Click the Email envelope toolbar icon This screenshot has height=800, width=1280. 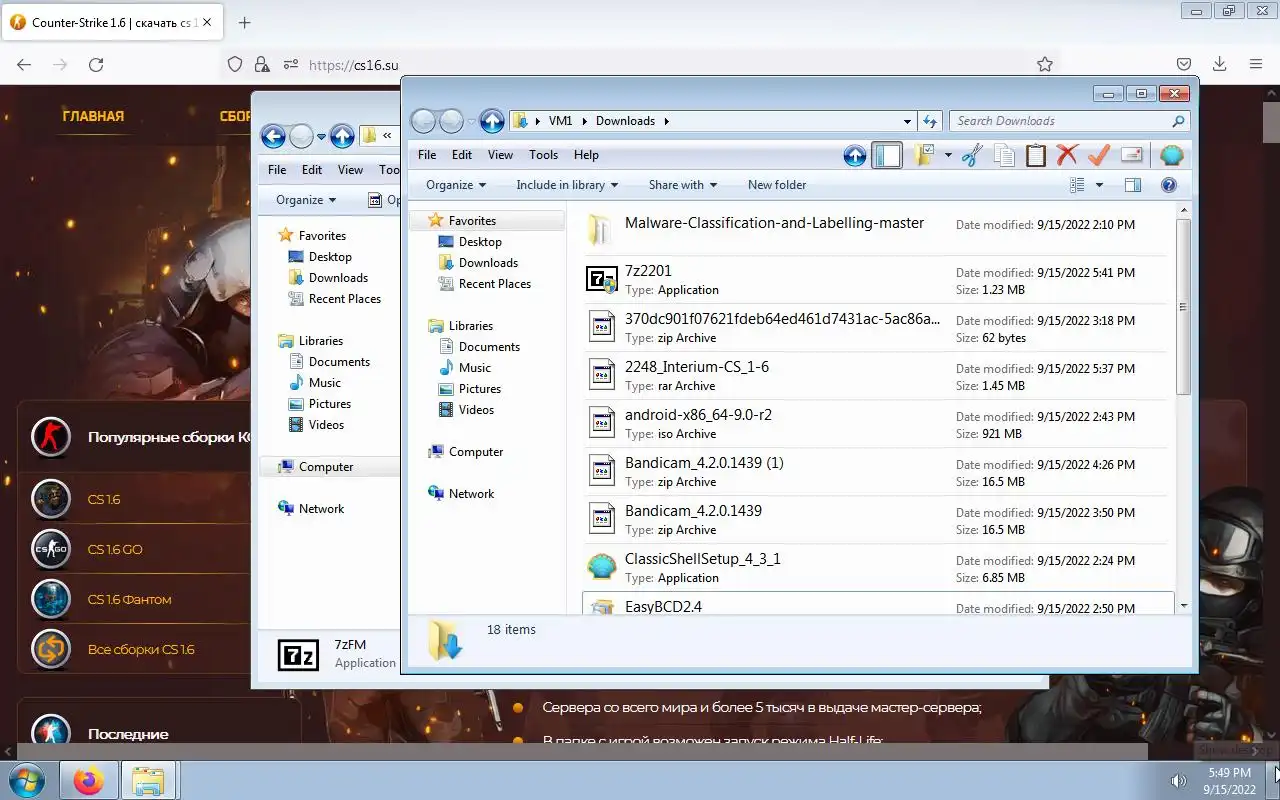coord(1132,155)
